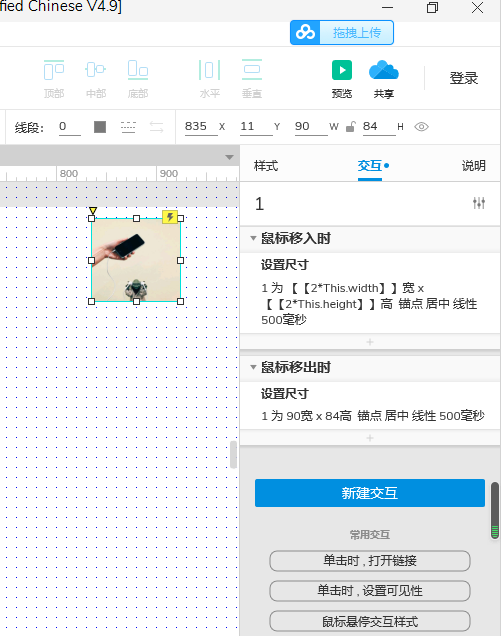Collapse the 鼠标移入时 event section
The height and width of the screenshot is (636, 501).
[x=253, y=238]
